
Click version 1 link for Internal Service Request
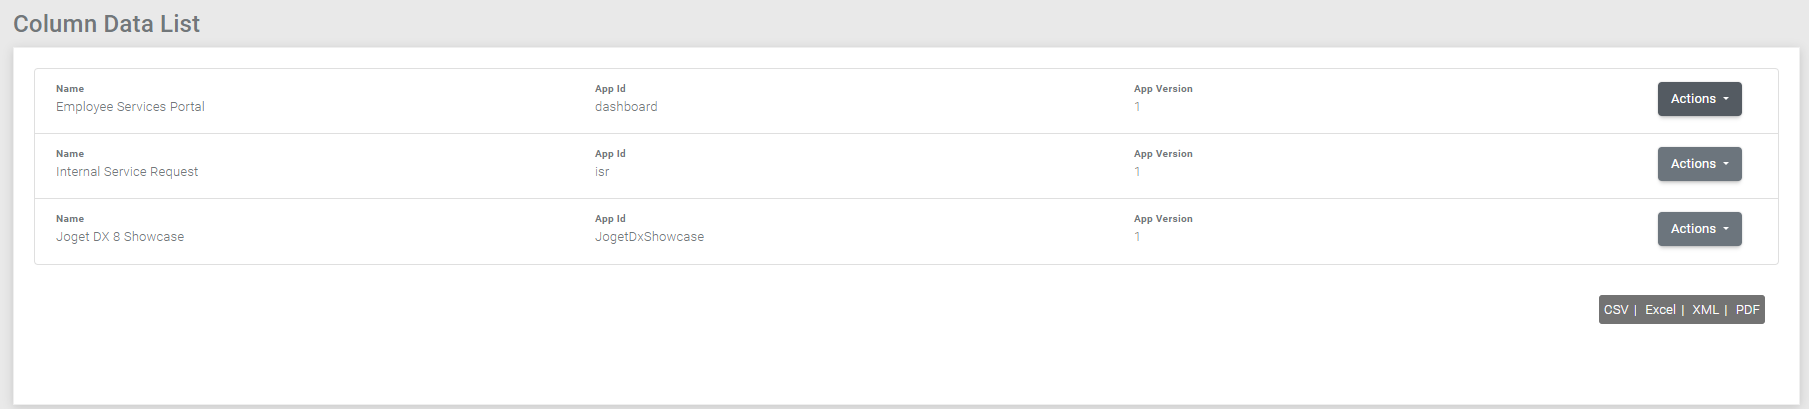click(x=1137, y=172)
